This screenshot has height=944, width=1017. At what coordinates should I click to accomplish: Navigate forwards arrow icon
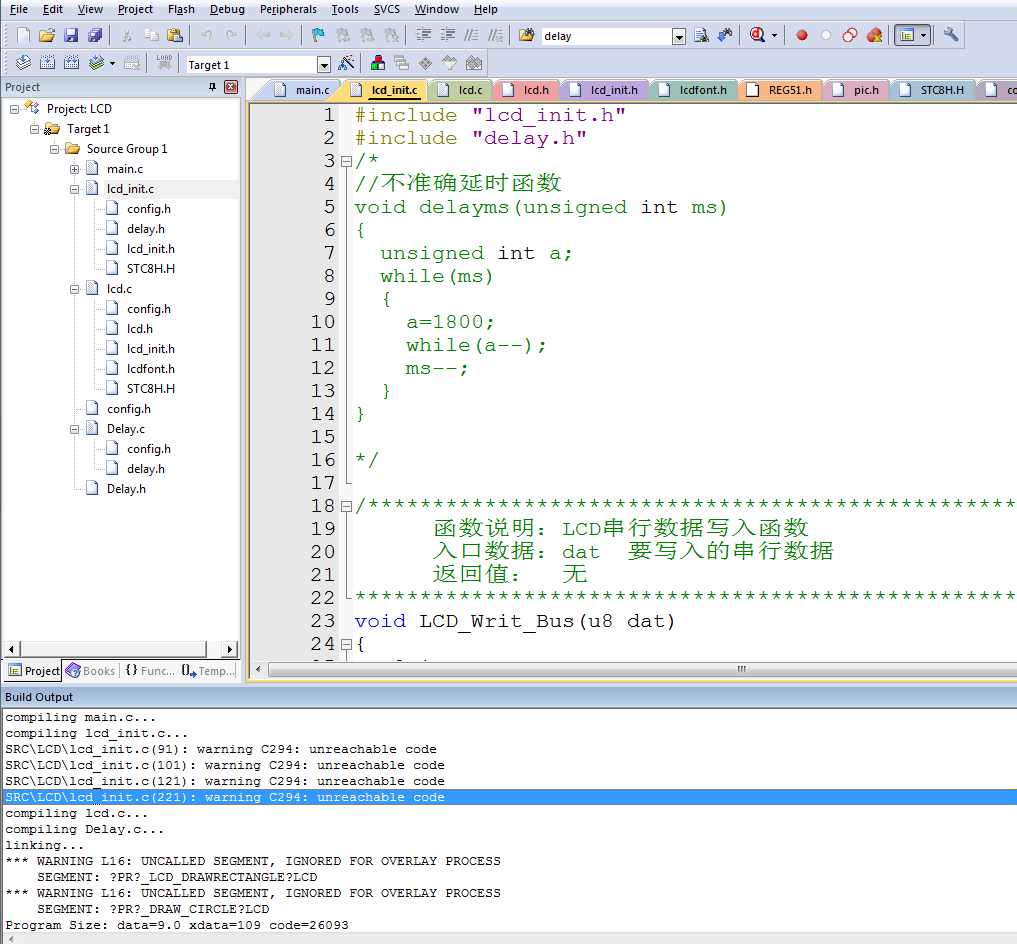pos(286,35)
